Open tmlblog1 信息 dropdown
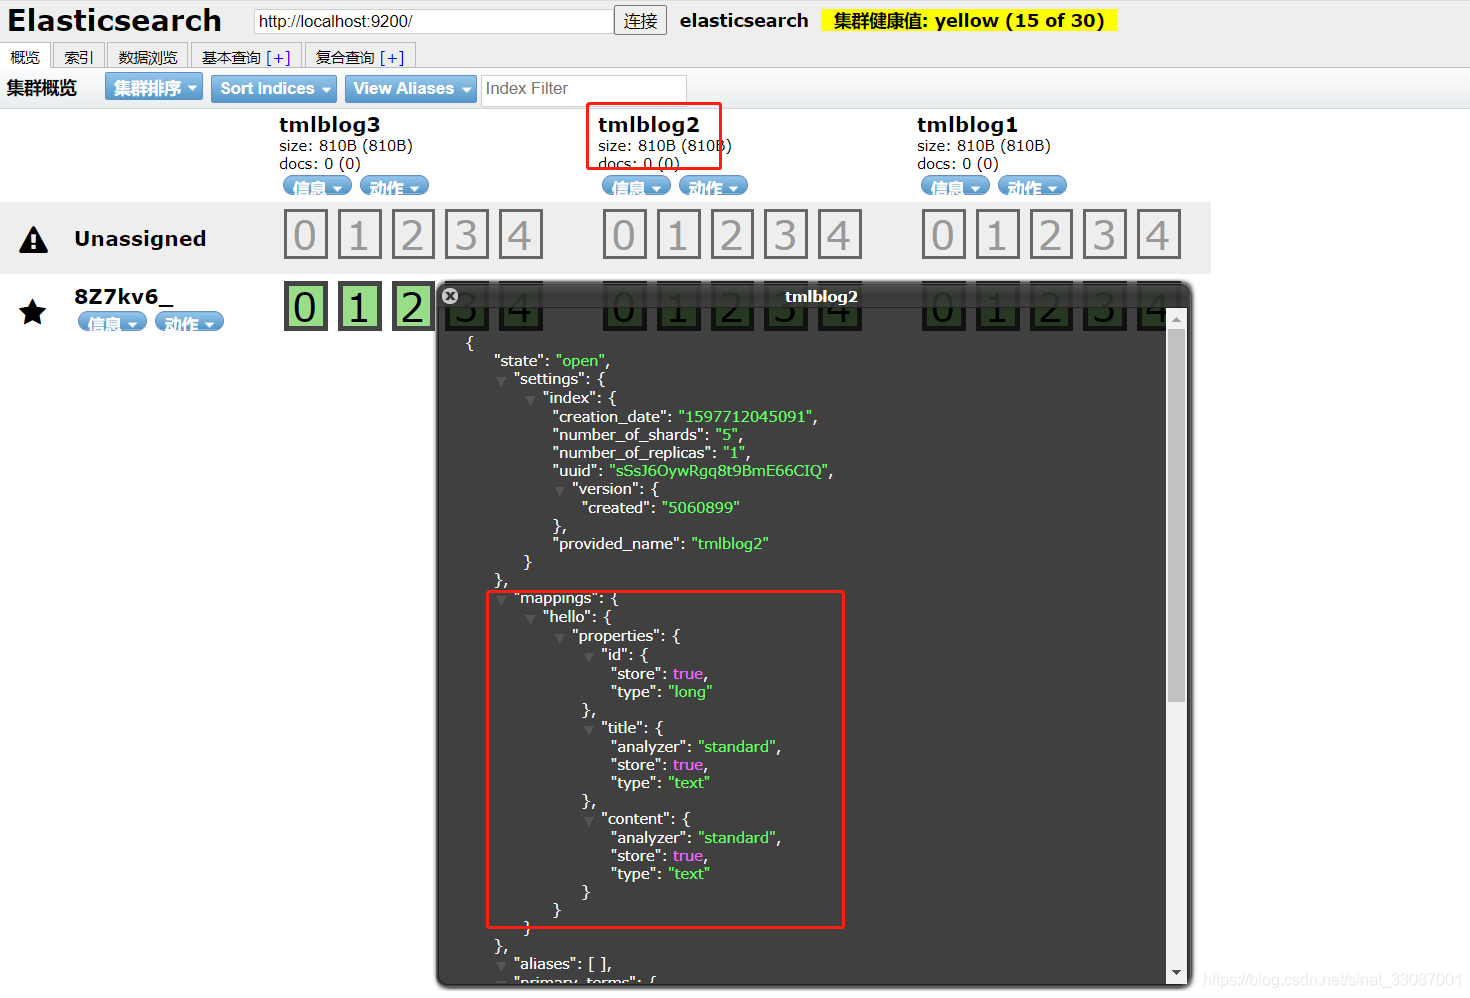This screenshot has height=998, width=1470. point(955,186)
